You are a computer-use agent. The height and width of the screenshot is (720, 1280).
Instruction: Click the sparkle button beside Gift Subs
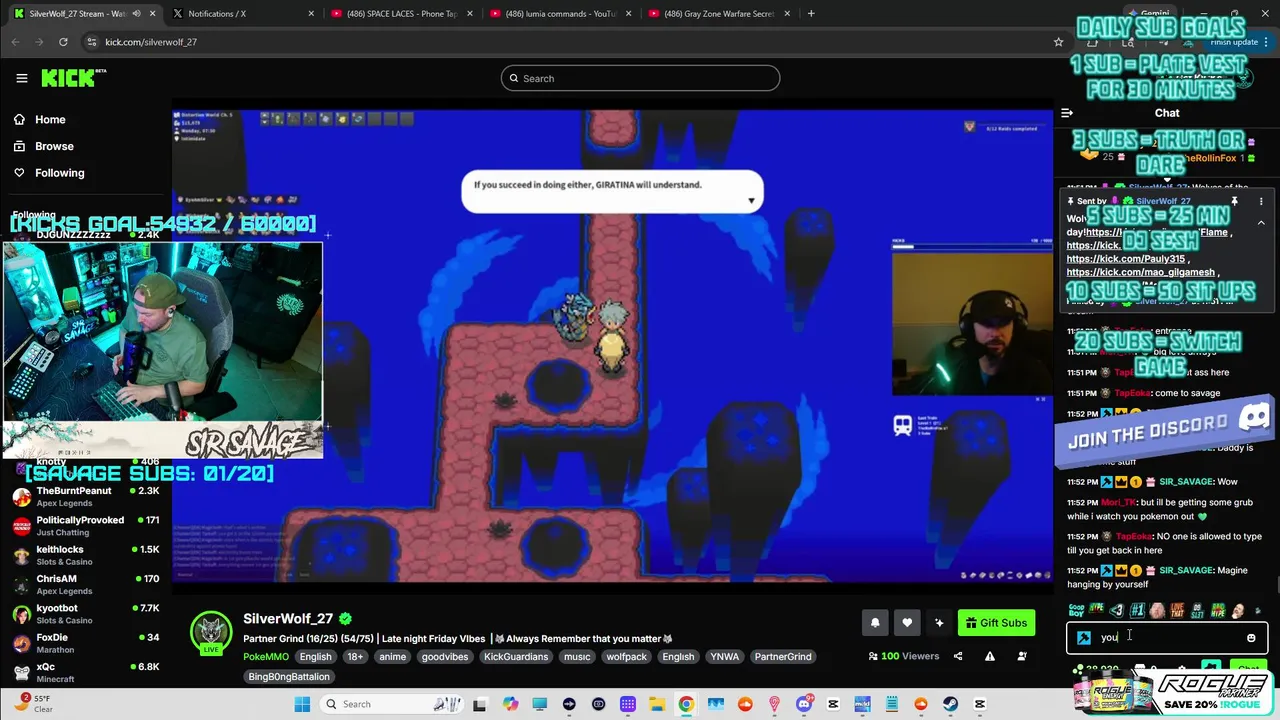click(939, 623)
